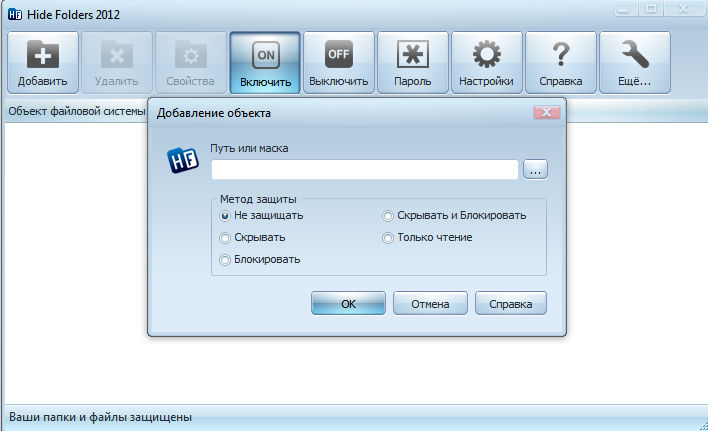Screen dimensions: 708x431
Task: Select the Только чтение radio option
Action: coord(389,237)
